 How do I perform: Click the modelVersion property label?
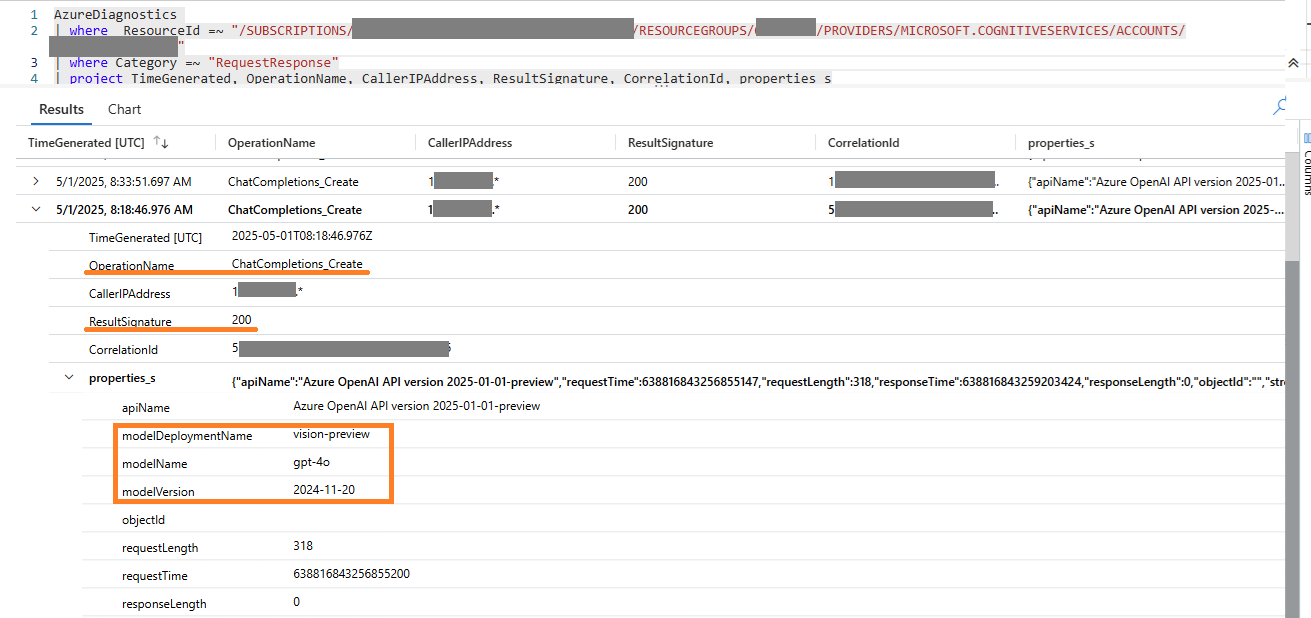click(x=158, y=492)
